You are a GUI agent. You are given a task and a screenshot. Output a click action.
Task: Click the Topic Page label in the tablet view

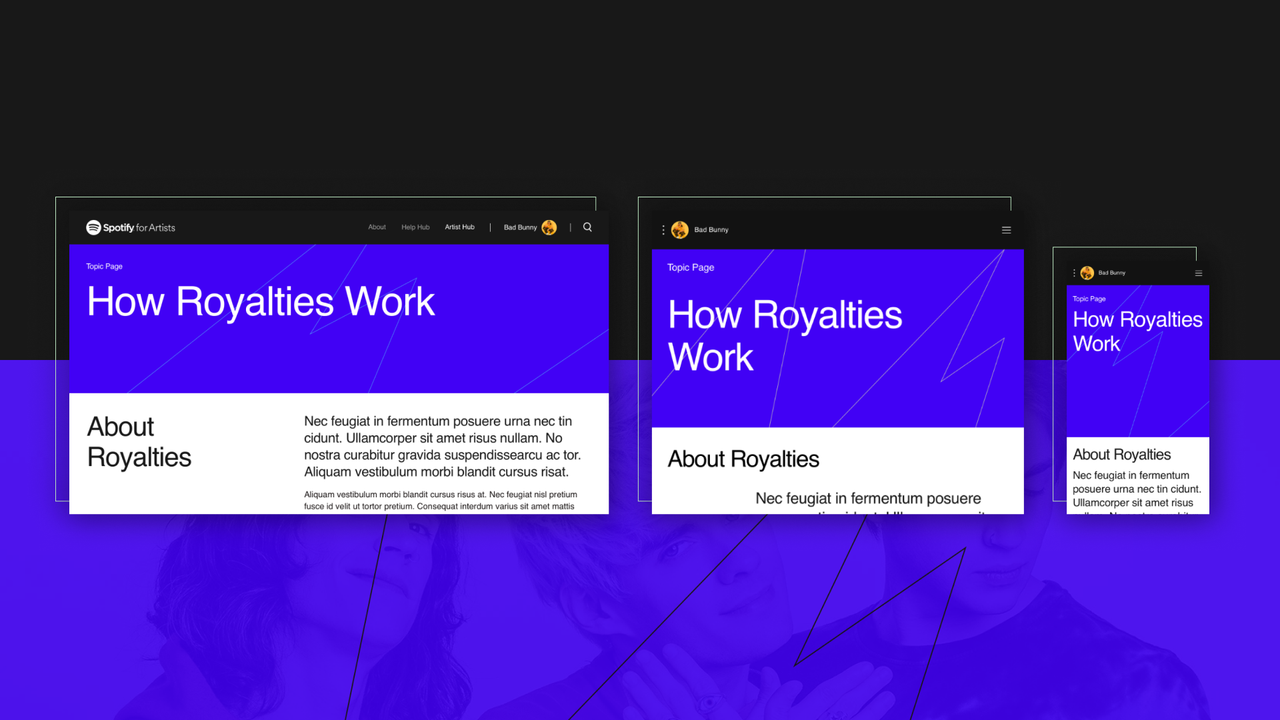pyautogui.click(x=691, y=268)
